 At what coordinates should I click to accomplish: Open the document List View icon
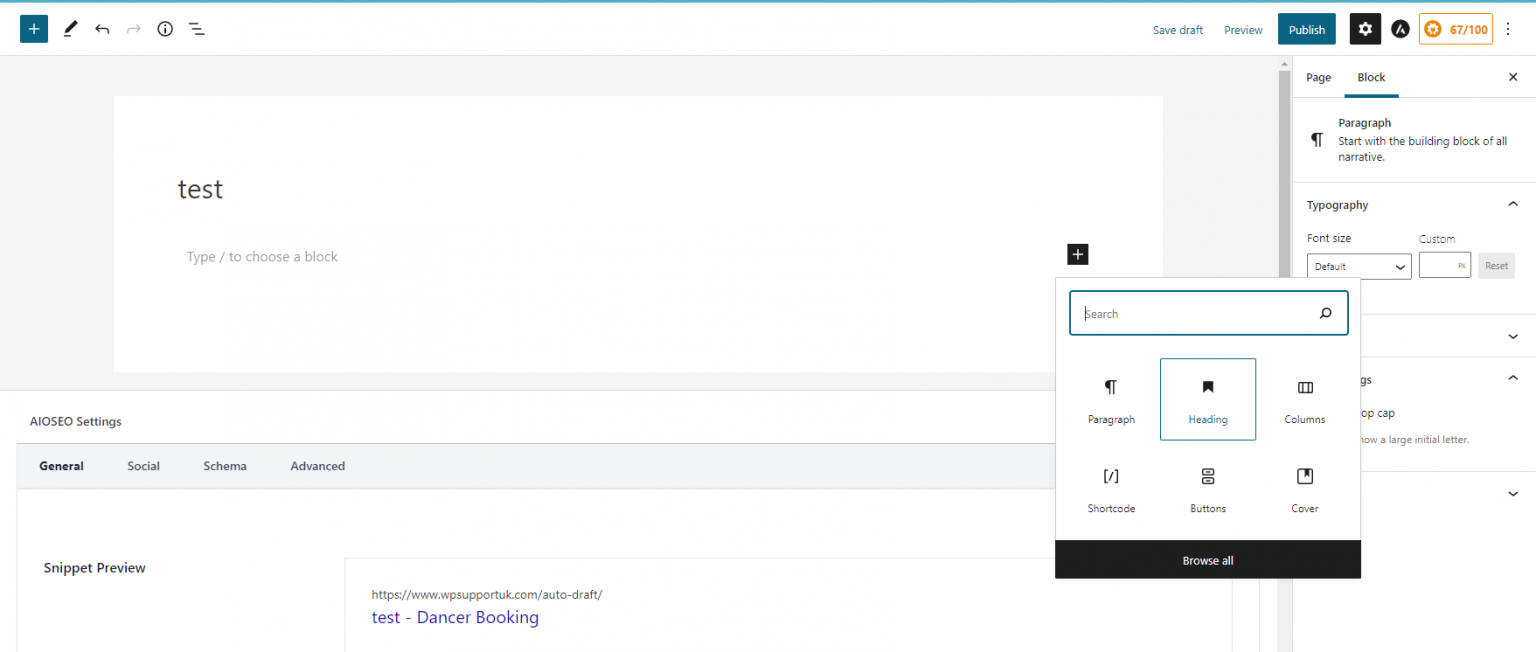(x=197, y=28)
